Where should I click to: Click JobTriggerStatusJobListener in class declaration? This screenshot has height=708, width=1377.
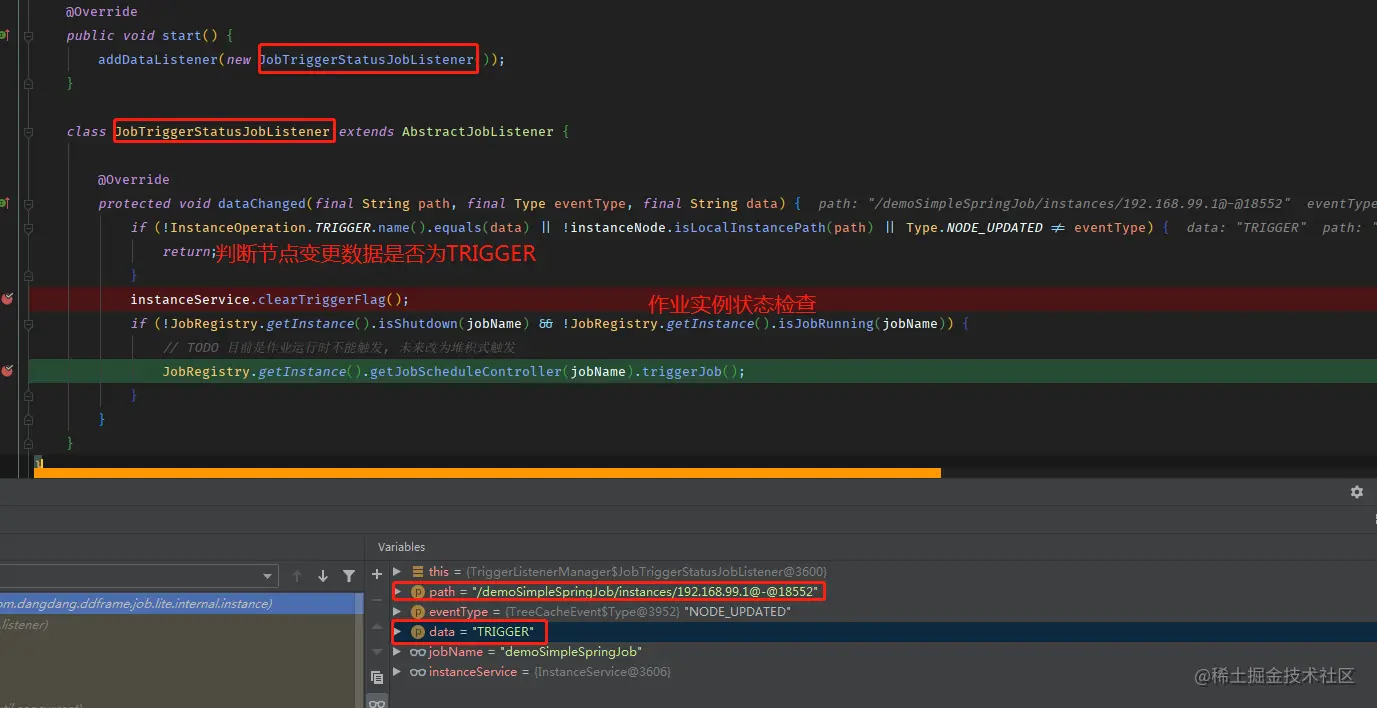click(x=222, y=131)
